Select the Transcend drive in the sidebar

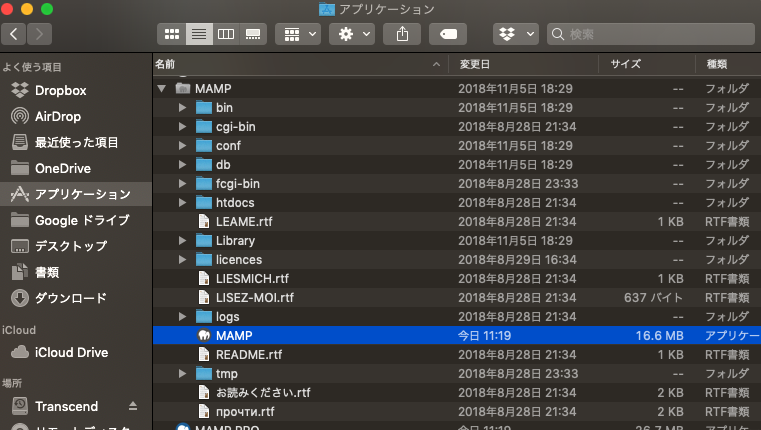[66, 406]
